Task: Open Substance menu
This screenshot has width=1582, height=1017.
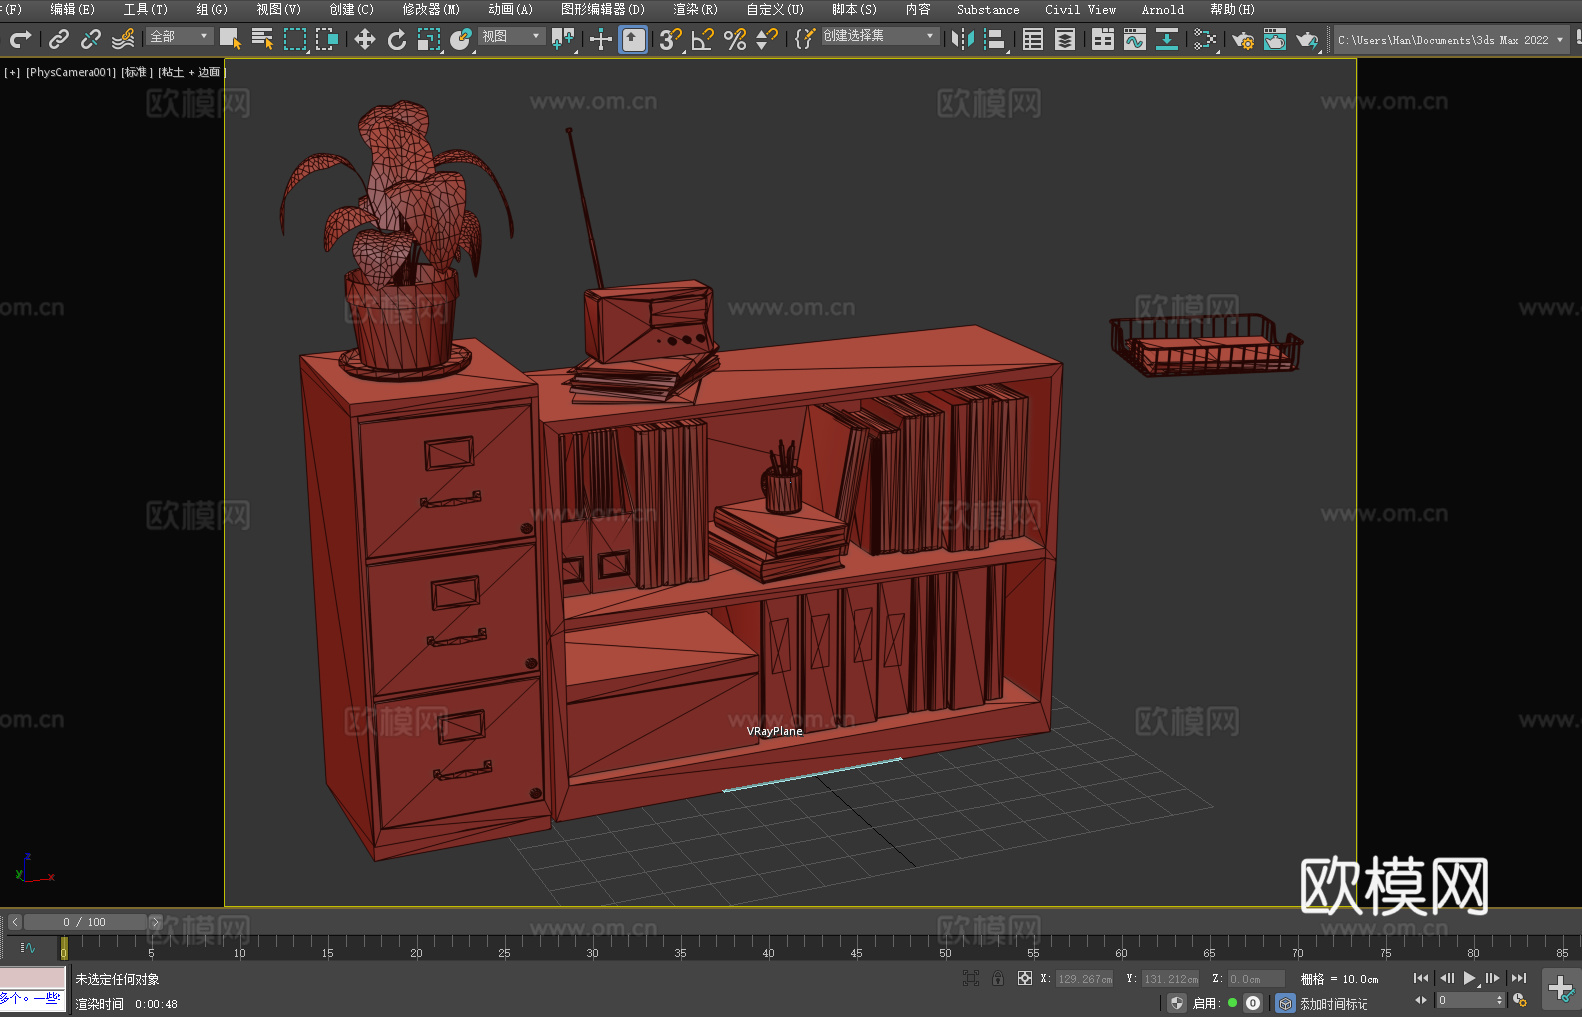Action: pyautogui.click(x=988, y=9)
